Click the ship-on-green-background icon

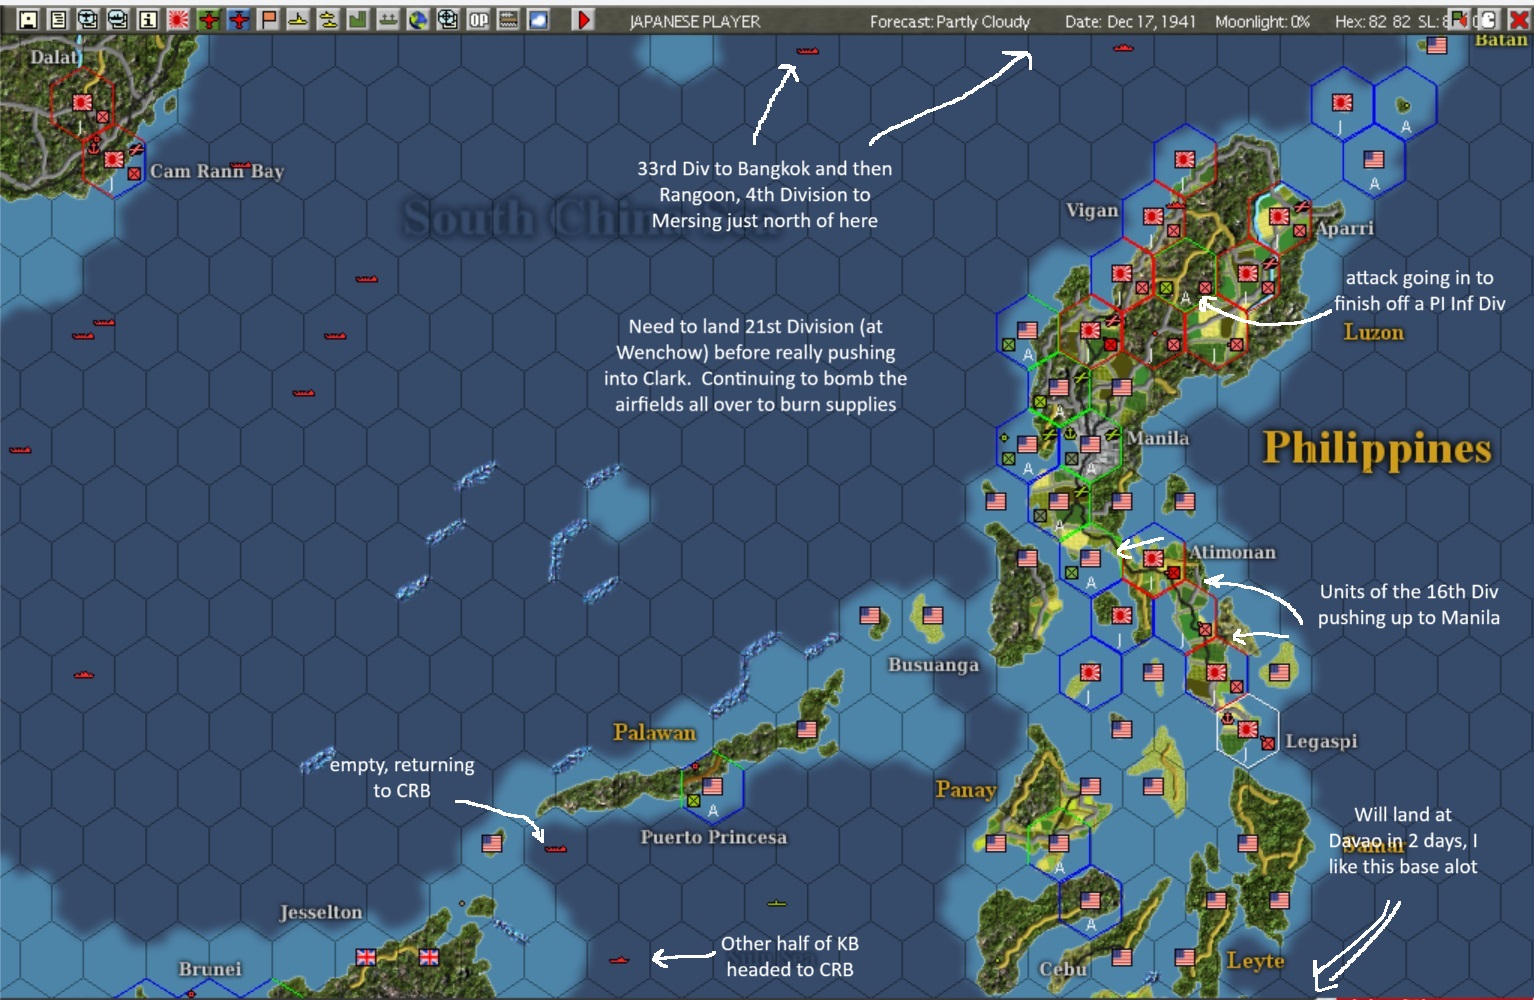click(x=388, y=19)
